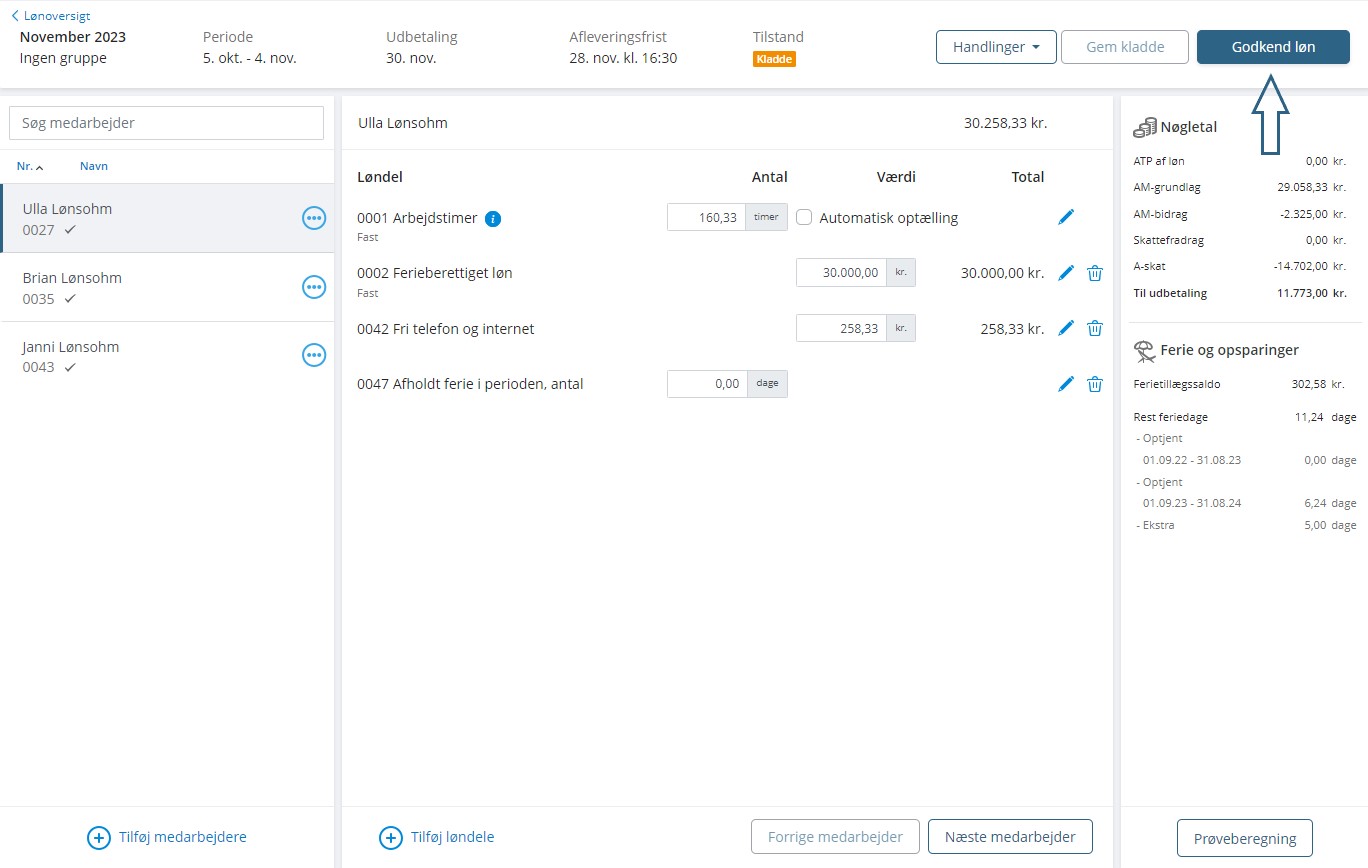This screenshot has height=868, width=1368.
Task: Open options menu for Ulla Lønsohm
Action: (314, 218)
